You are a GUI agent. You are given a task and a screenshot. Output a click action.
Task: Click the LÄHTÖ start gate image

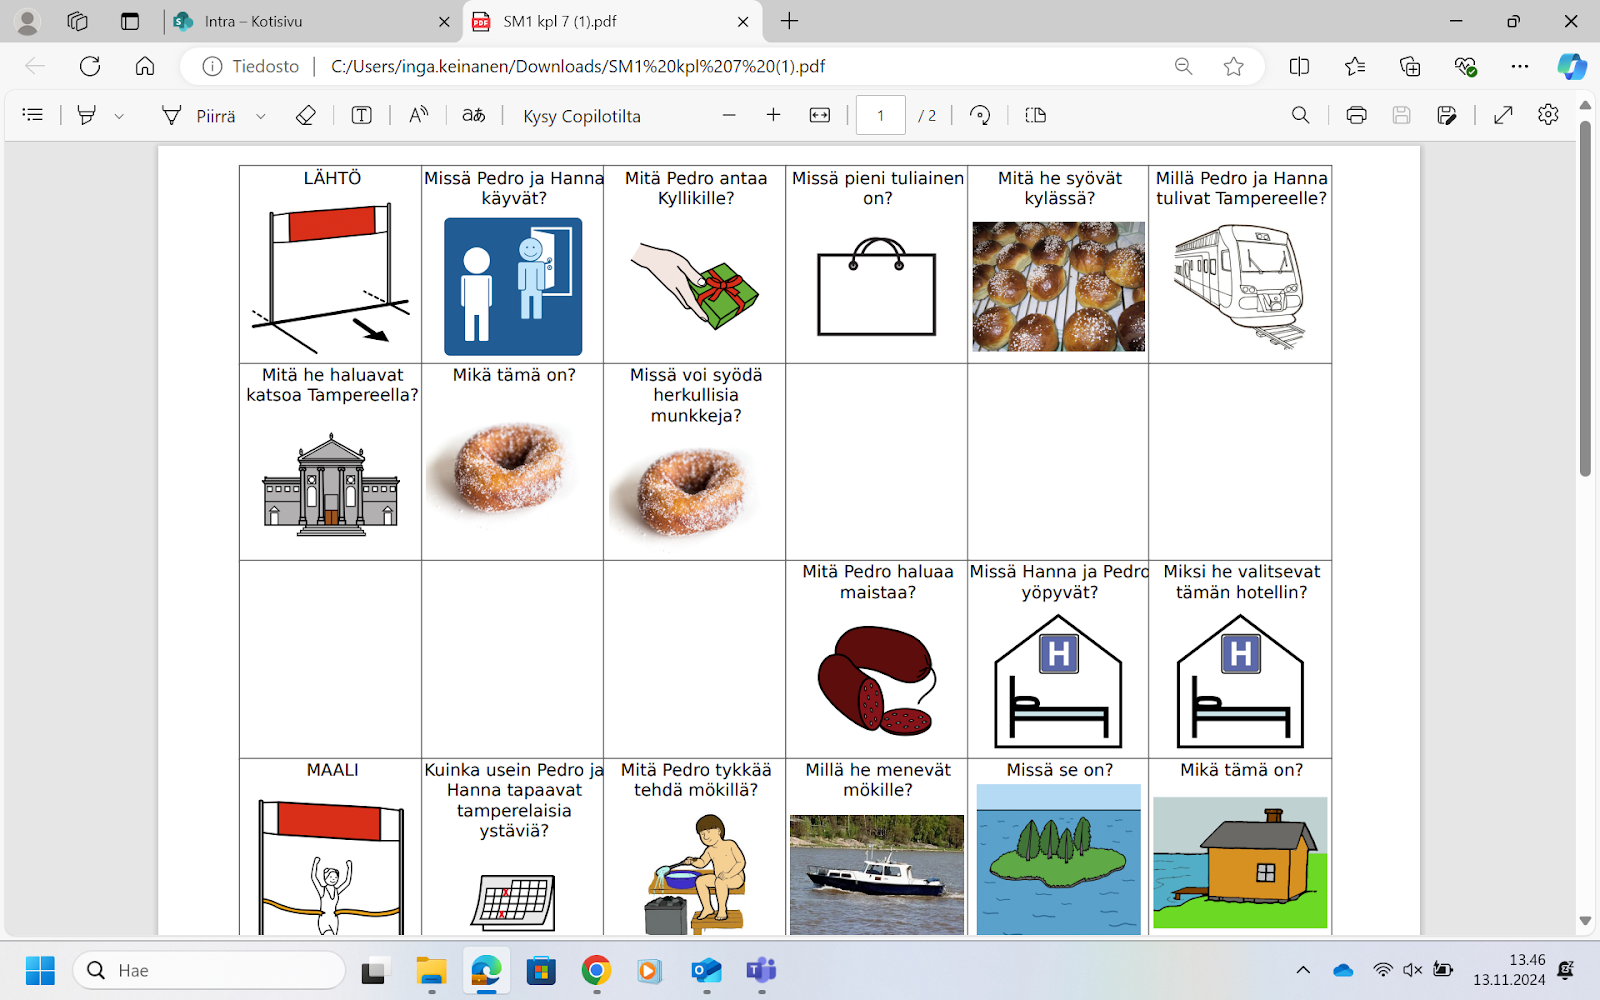point(331,277)
